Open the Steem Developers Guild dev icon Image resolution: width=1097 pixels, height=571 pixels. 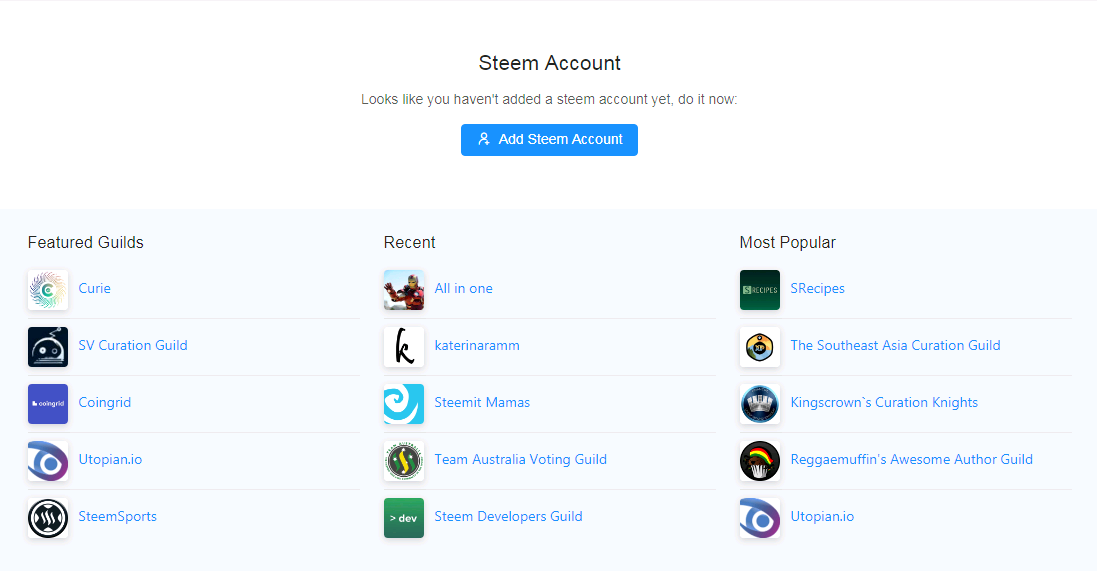pos(404,518)
